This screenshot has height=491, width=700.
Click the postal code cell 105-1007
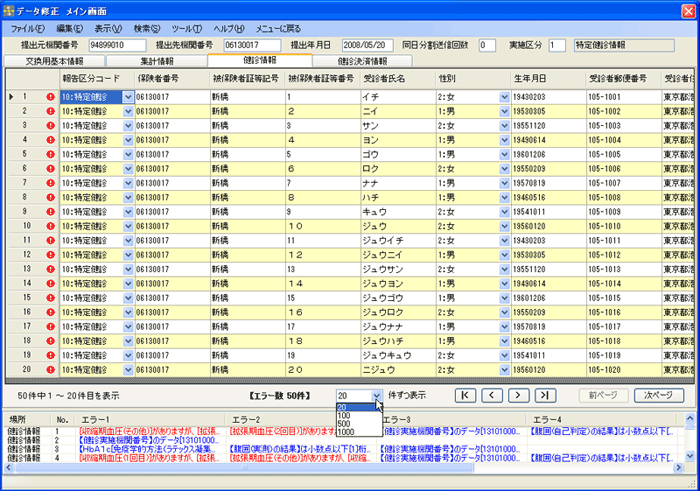tap(624, 183)
